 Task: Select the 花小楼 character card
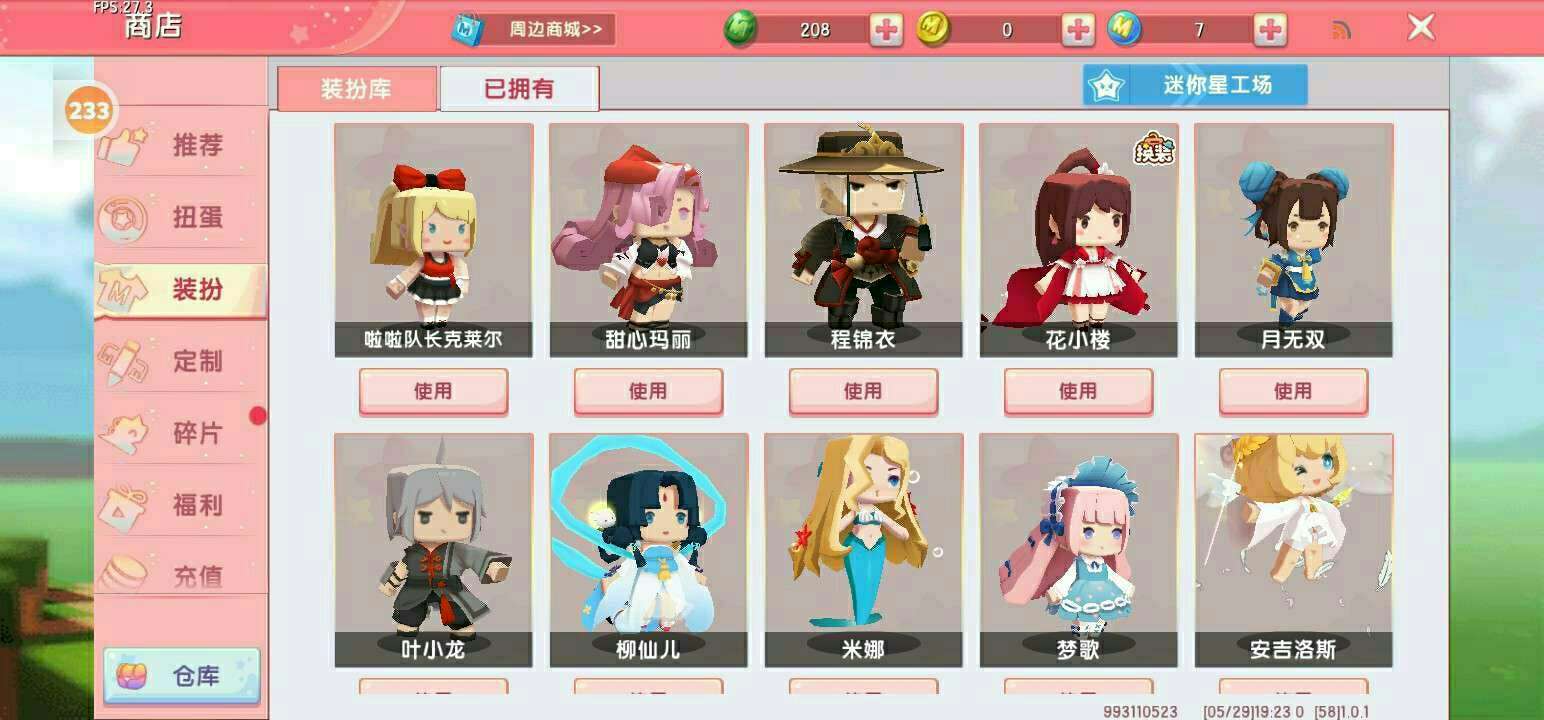(1078, 240)
